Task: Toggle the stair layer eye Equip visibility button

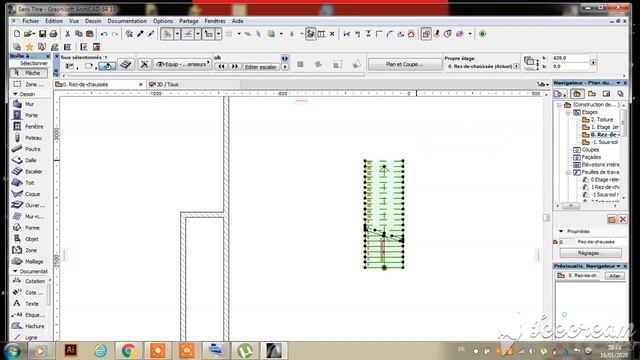Action: point(183,64)
